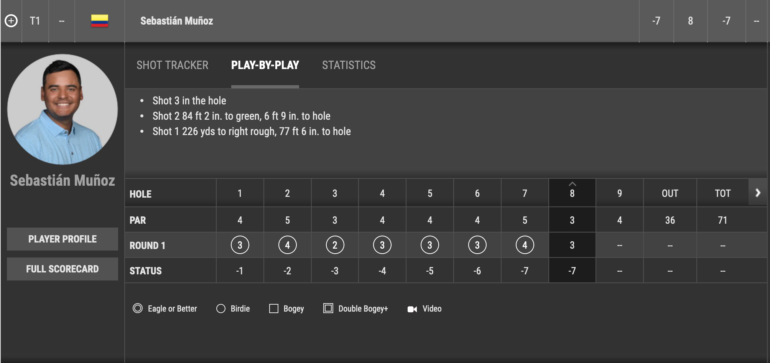Open the Statistics tab
The height and width of the screenshot is (363, 770).
(349, 65)
